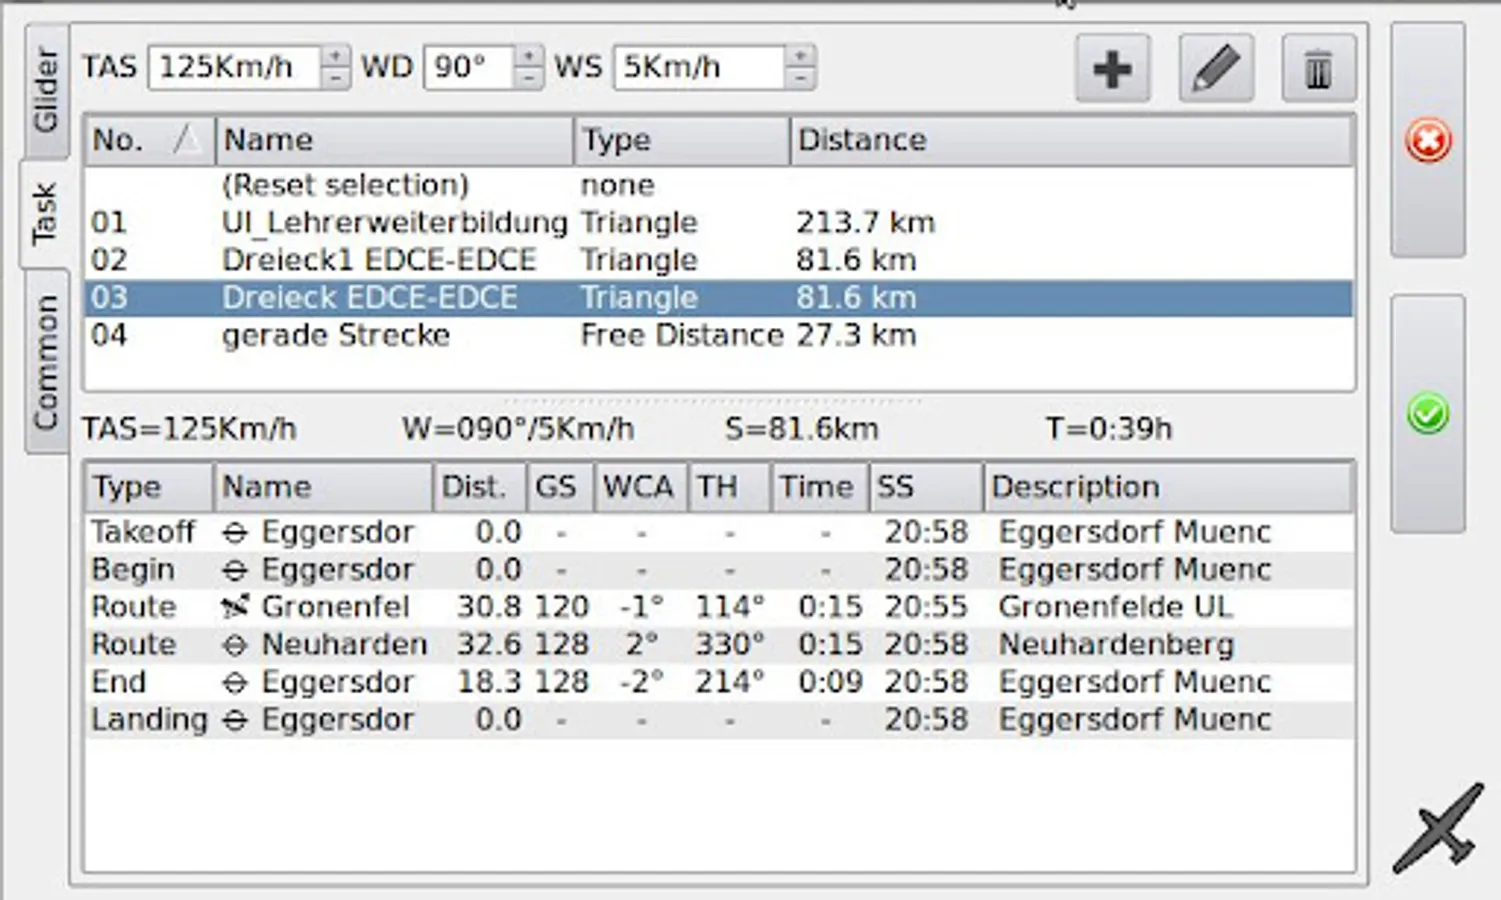The image size is (1501, 900).
Task: Click the Neuharden airfield symbol icon
Action: point(234,645)
